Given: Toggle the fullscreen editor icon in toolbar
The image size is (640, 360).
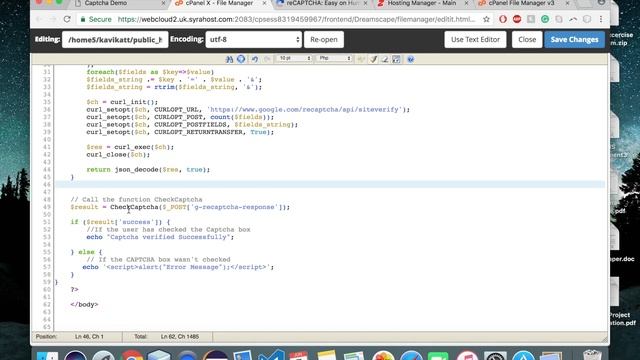Looking at the screenshot, I should [x=396, y=59].
